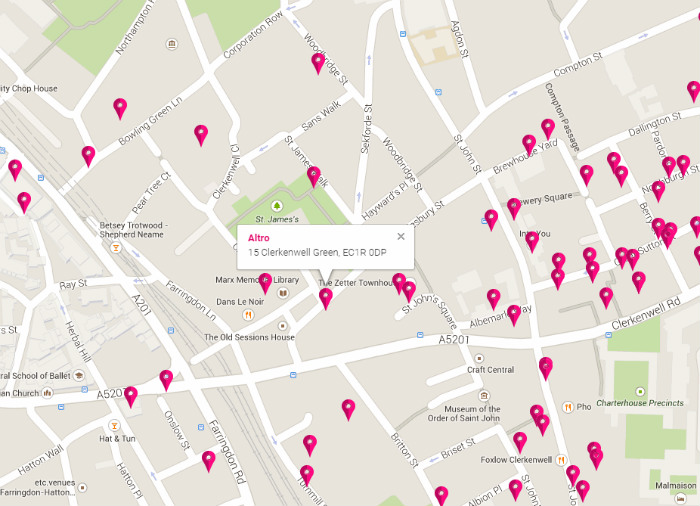The image size is (700, 506).
Task: Click the Dans Le Noir place label
Action: click(x=240, y=302)
